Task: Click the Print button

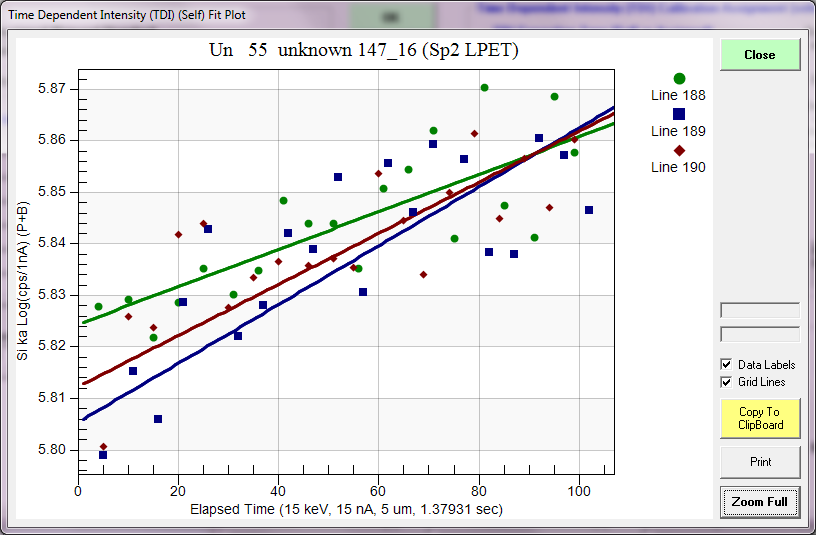Action: (760, 462)
